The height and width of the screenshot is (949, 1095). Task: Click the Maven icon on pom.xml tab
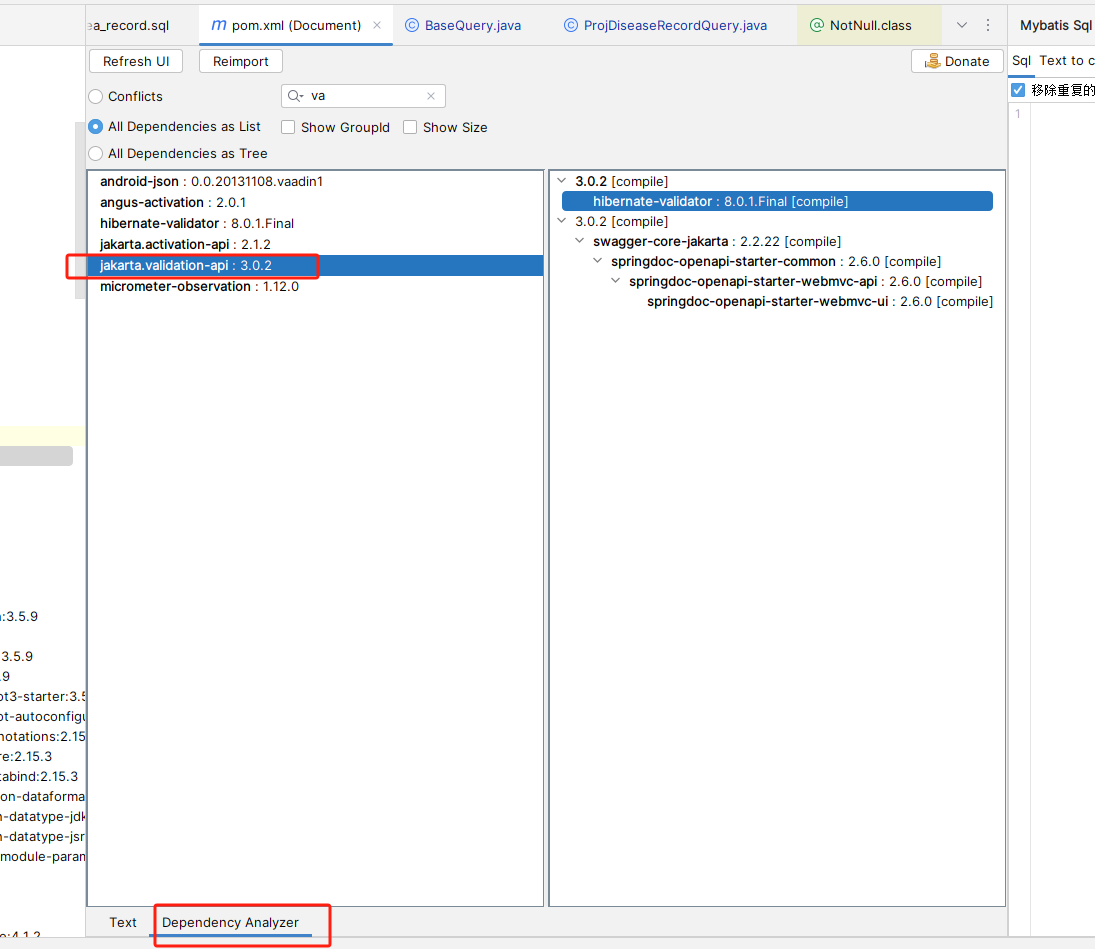point(218,25)
